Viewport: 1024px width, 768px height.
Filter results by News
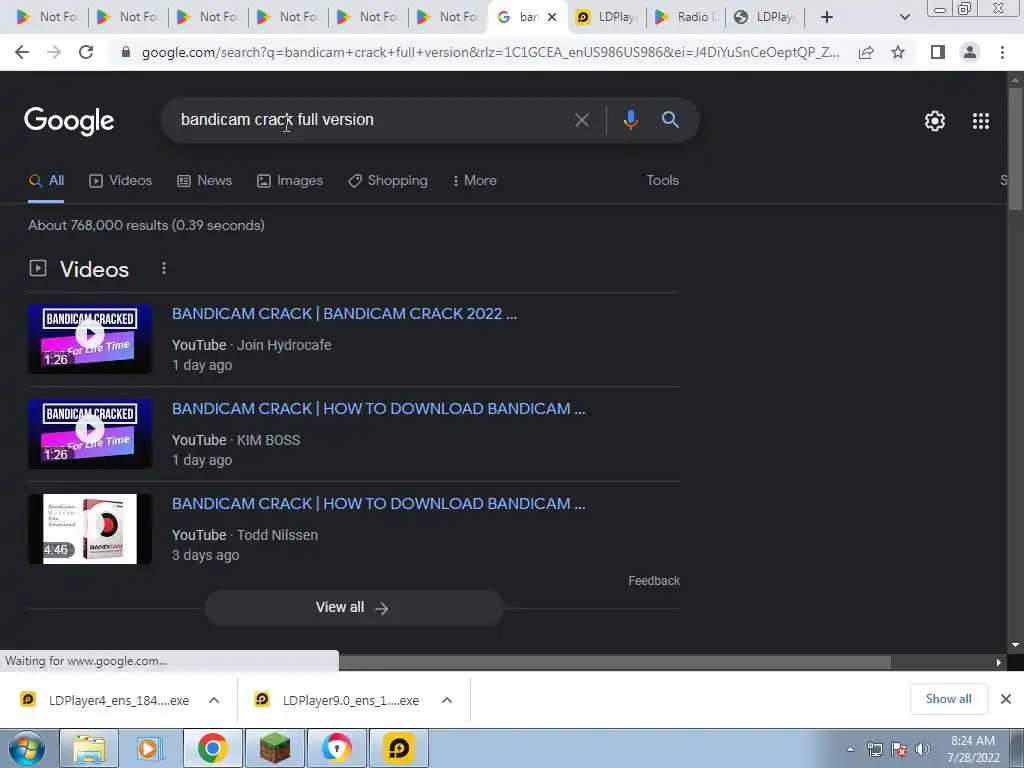204,181
